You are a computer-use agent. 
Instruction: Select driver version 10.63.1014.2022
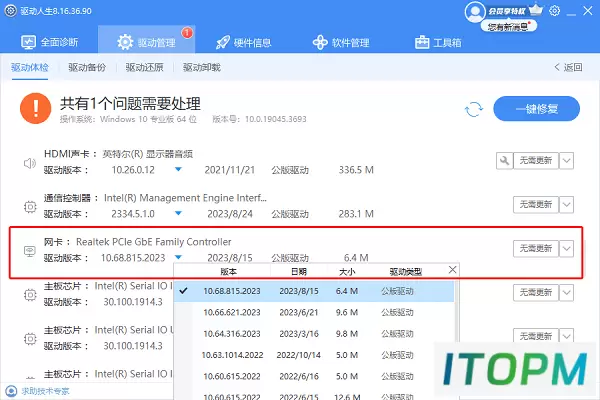[314, 355]
